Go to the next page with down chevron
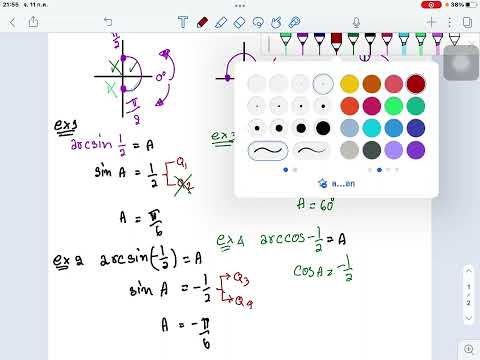 coord(469,318)
